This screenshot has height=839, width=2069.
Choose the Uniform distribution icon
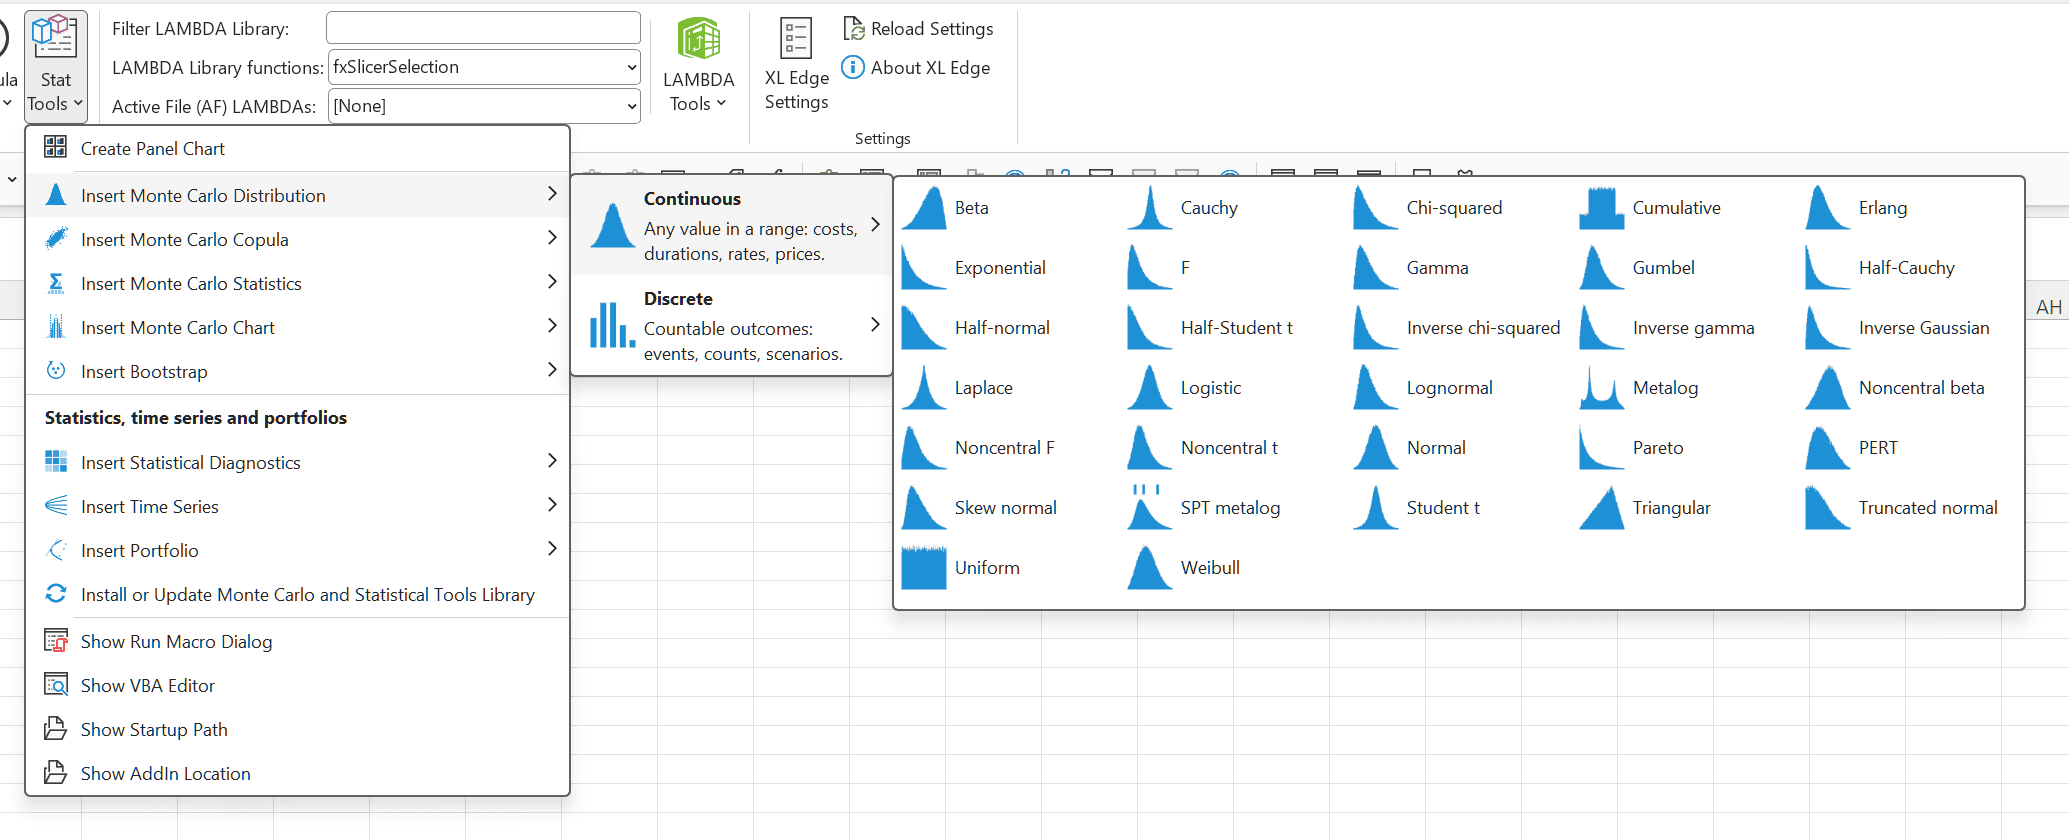point(923,568)
